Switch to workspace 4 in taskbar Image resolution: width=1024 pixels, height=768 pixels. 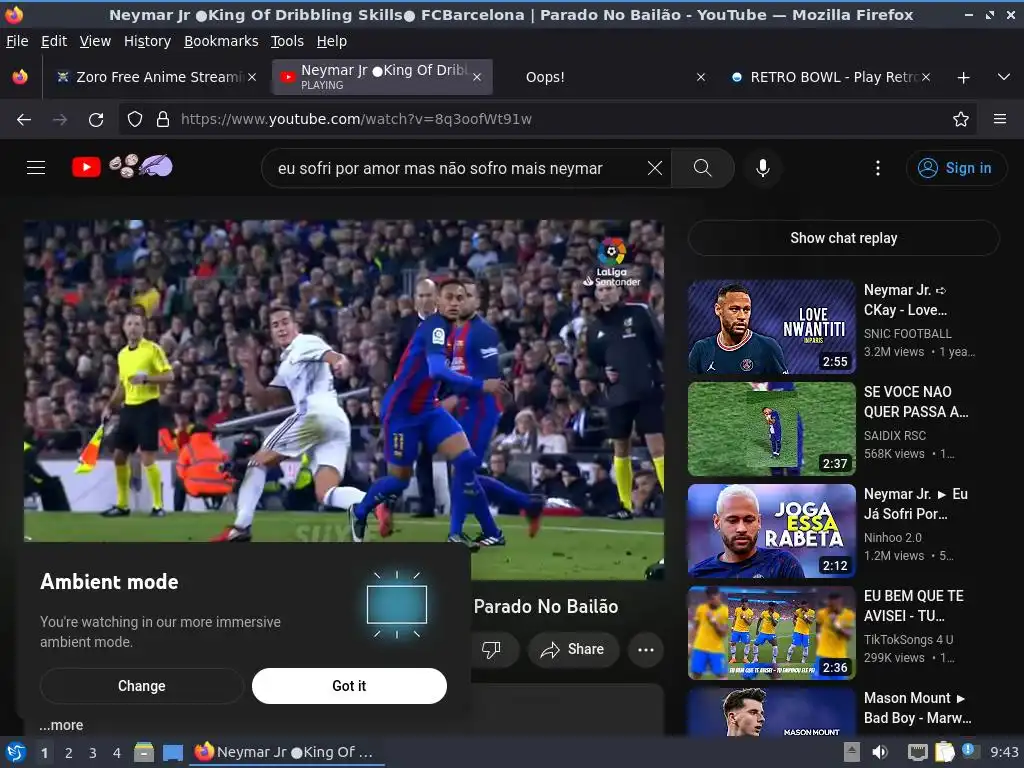click(x=117, y=753)
